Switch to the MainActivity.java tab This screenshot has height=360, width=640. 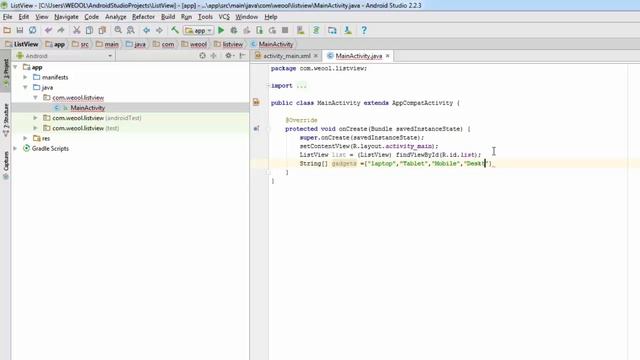point(358,56)
